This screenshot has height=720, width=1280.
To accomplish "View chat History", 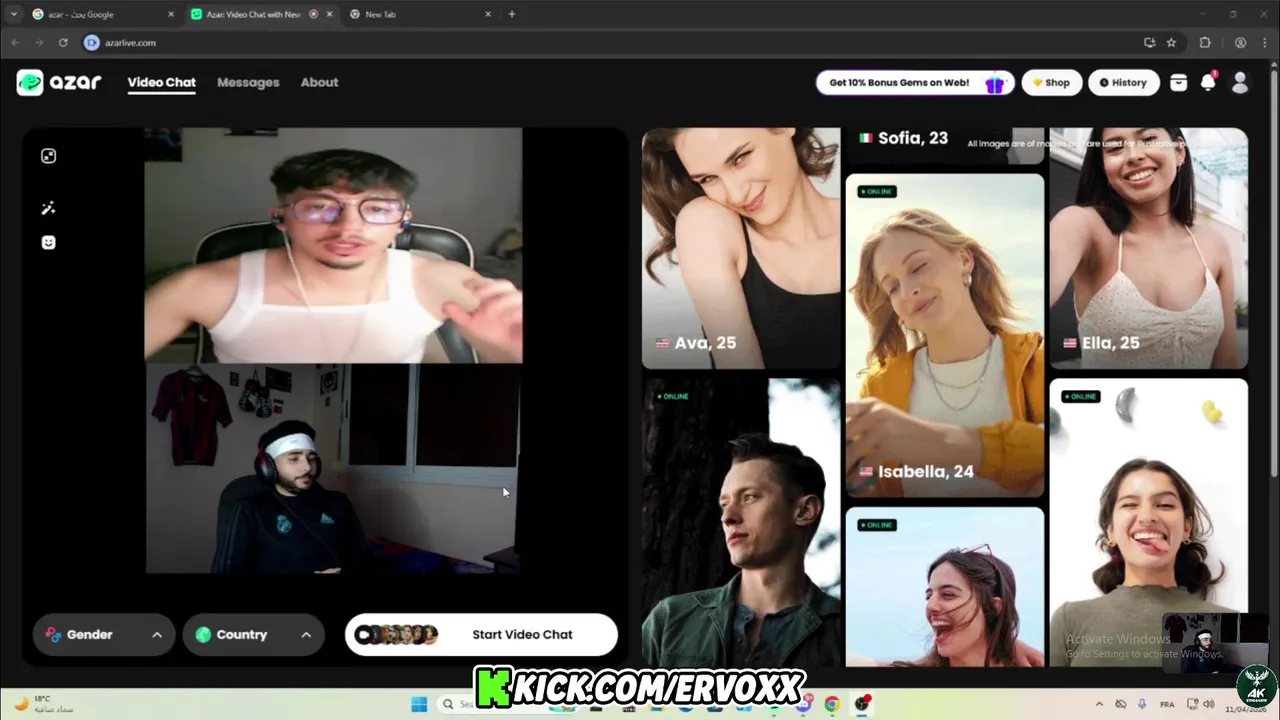I will click(1123, 83).
